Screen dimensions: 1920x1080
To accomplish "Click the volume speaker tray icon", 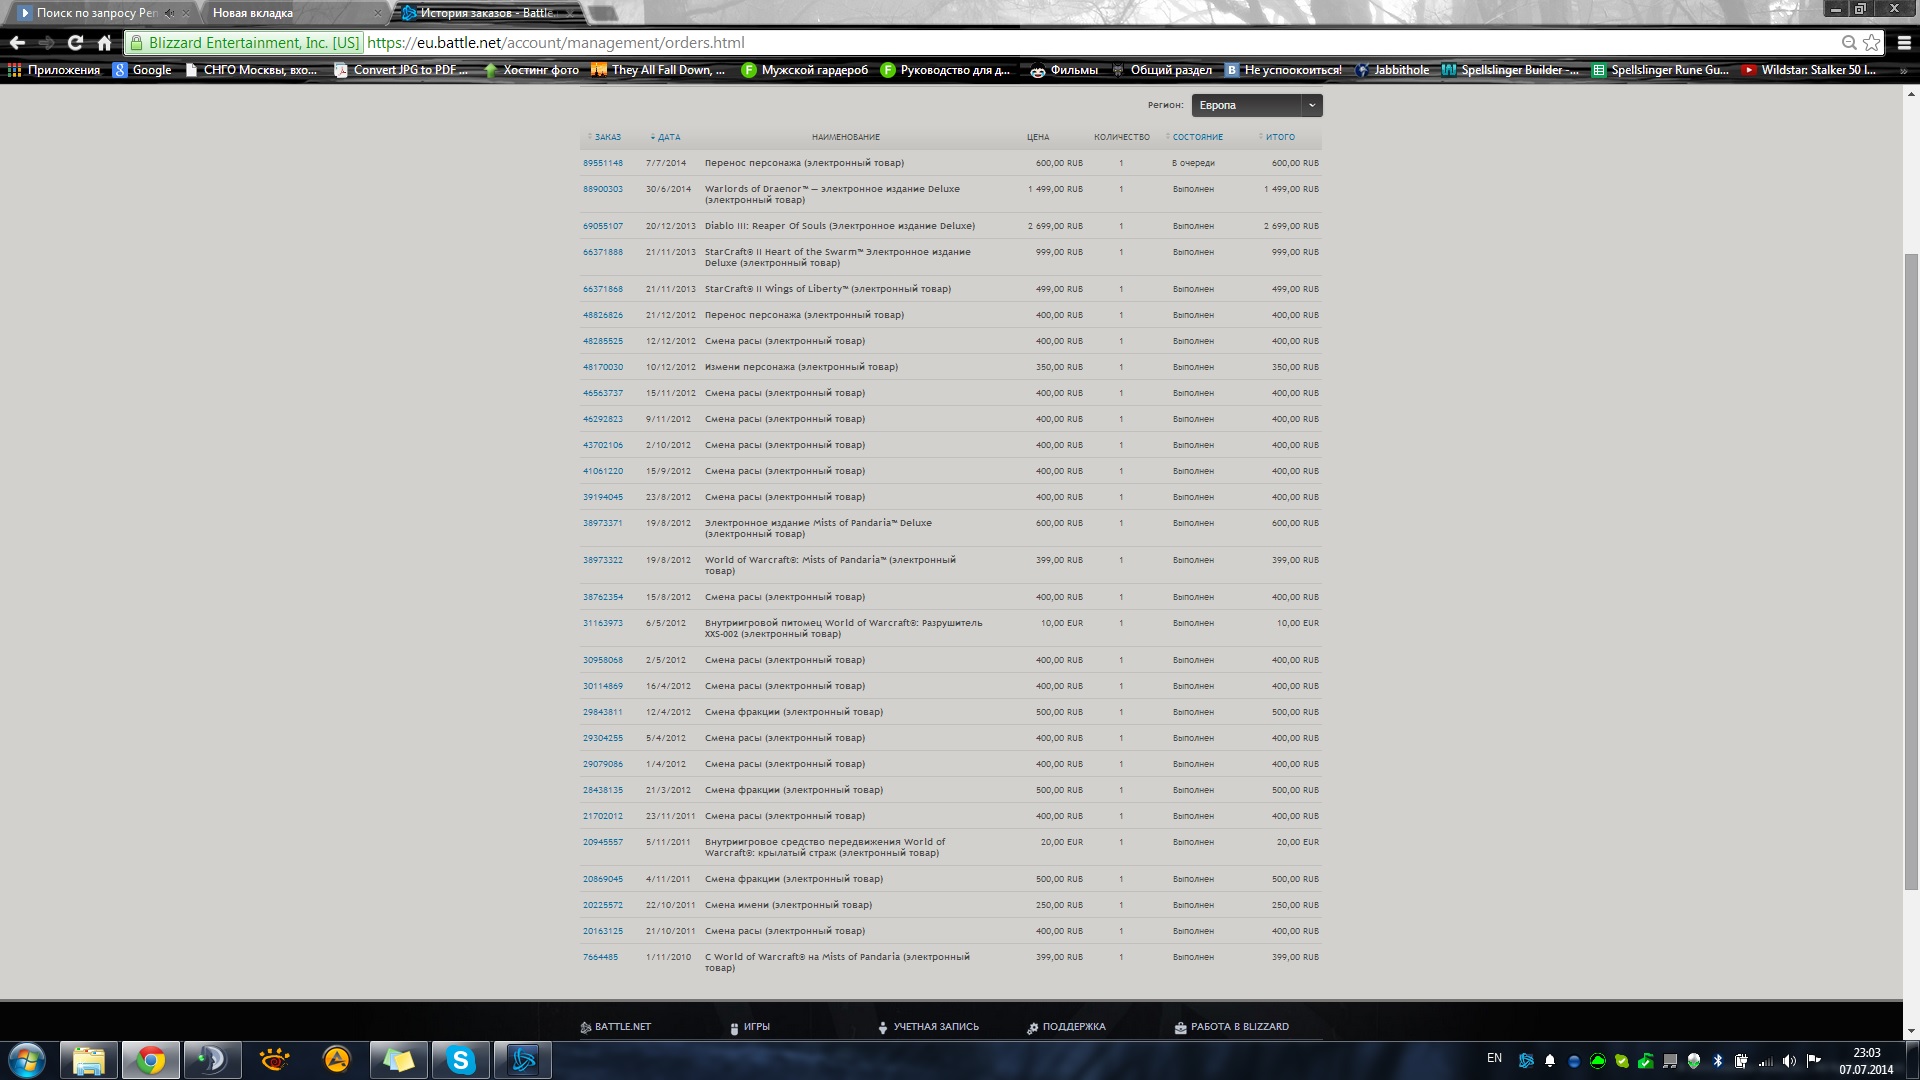I will [1789, 1061].
